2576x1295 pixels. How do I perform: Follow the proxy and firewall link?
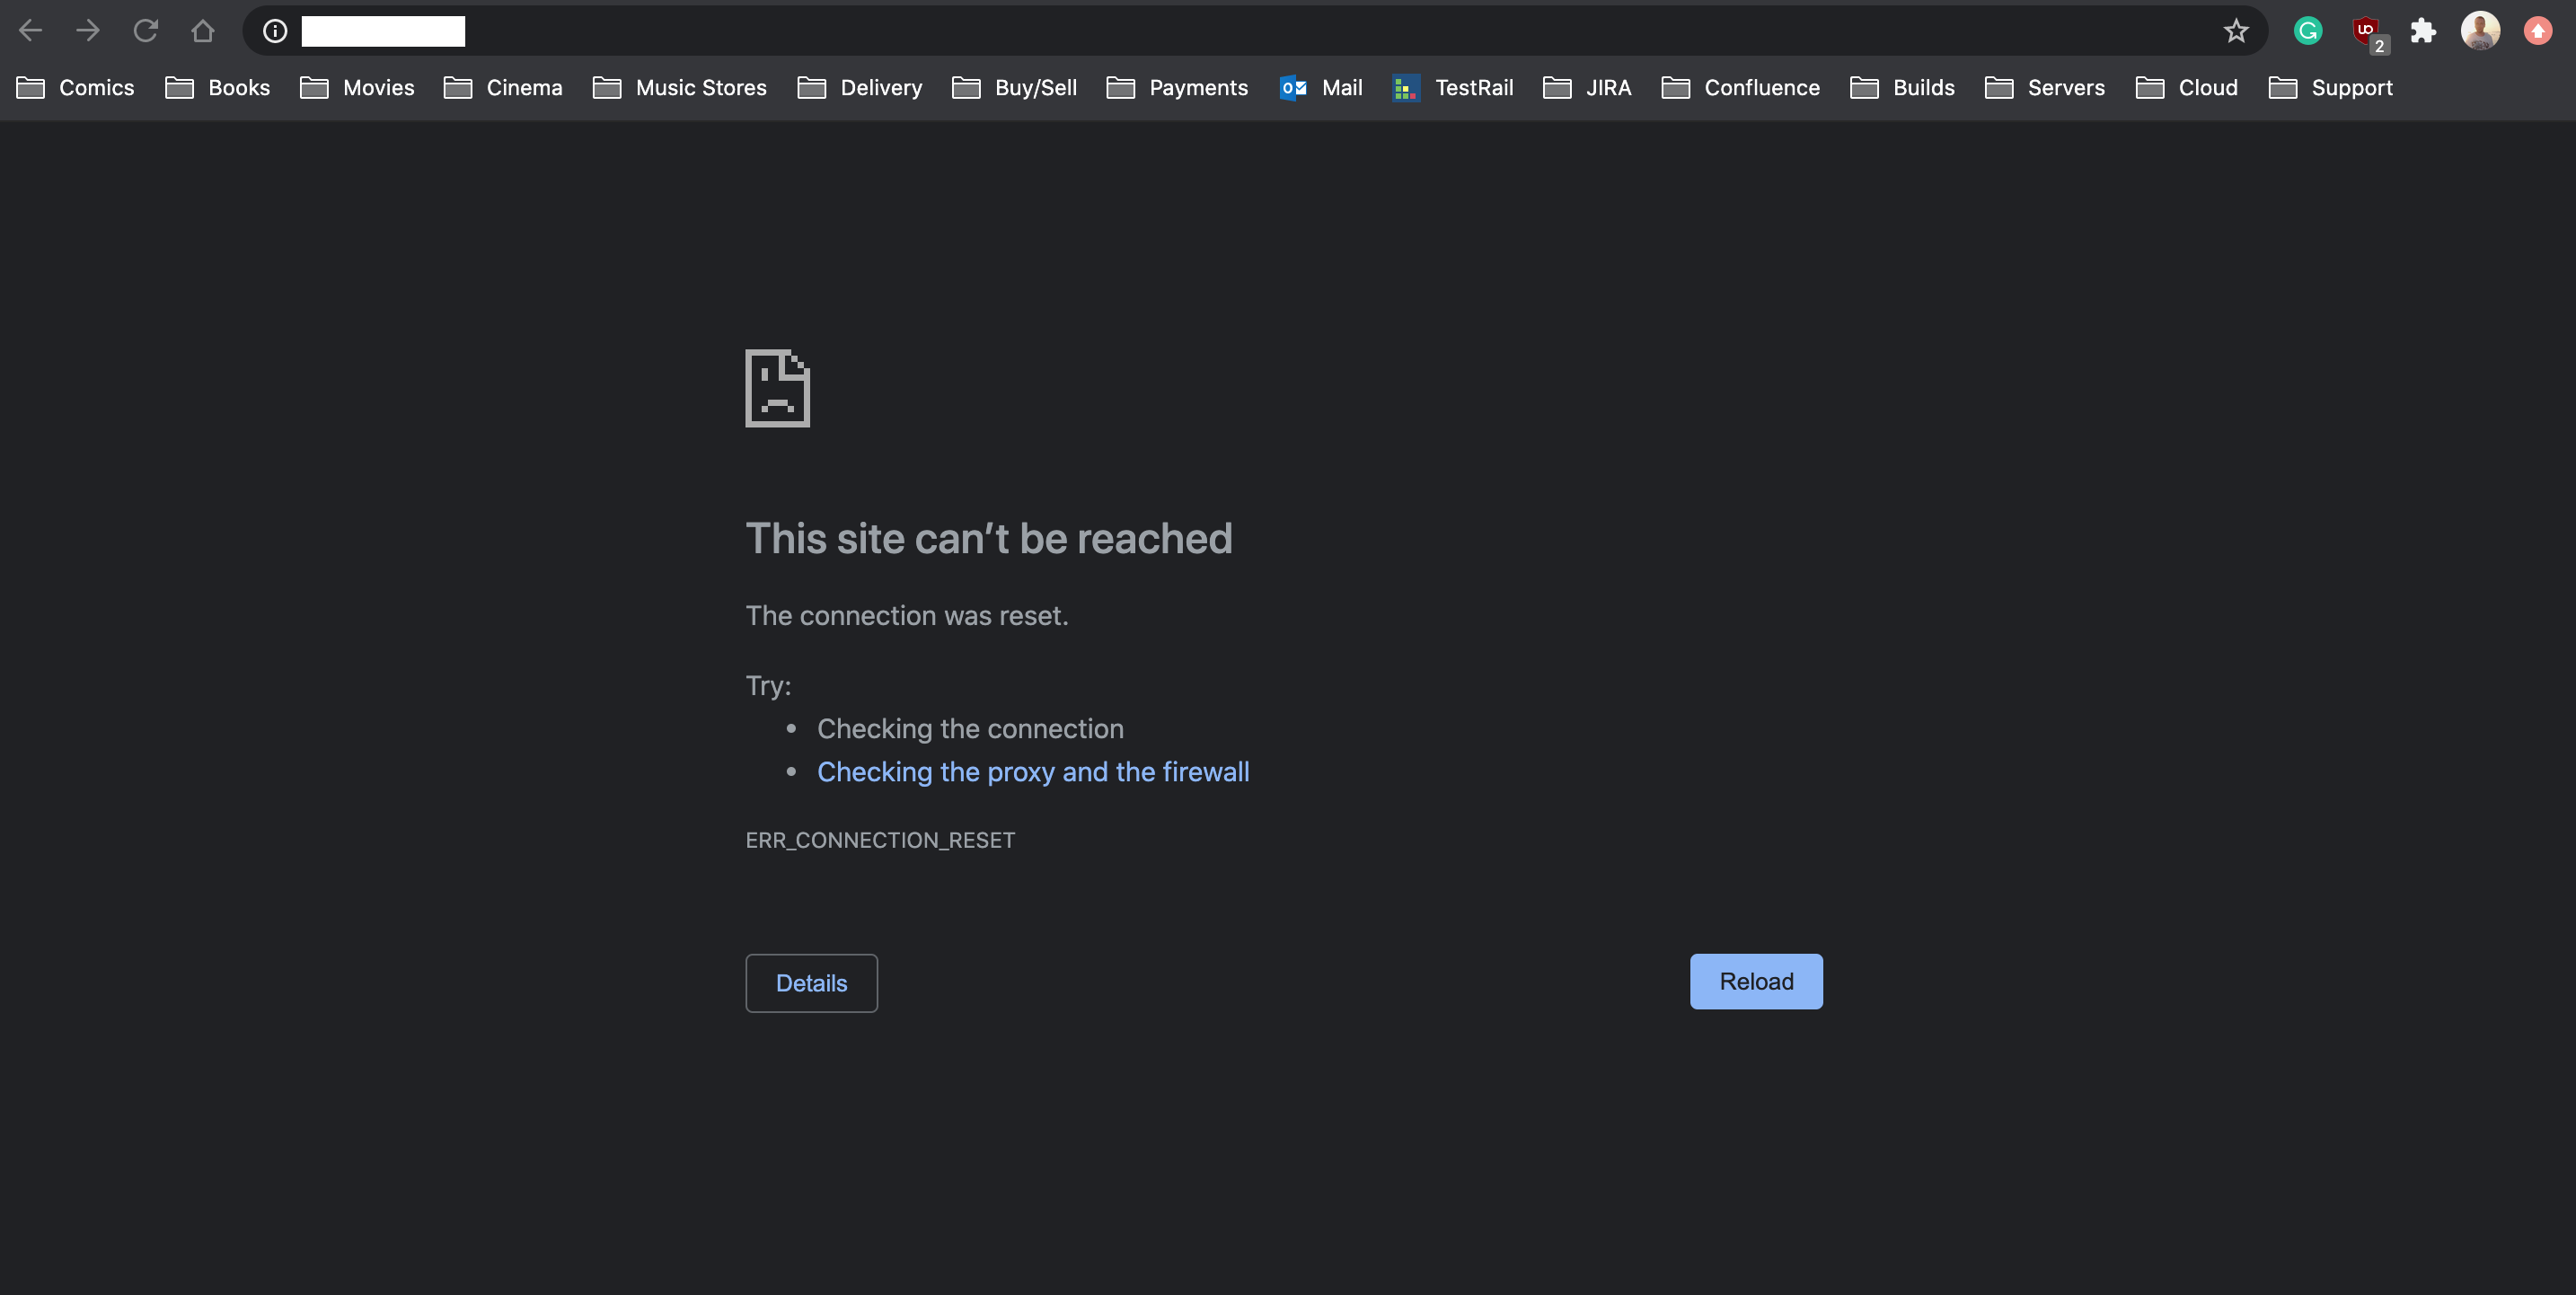coord(1033,772)
